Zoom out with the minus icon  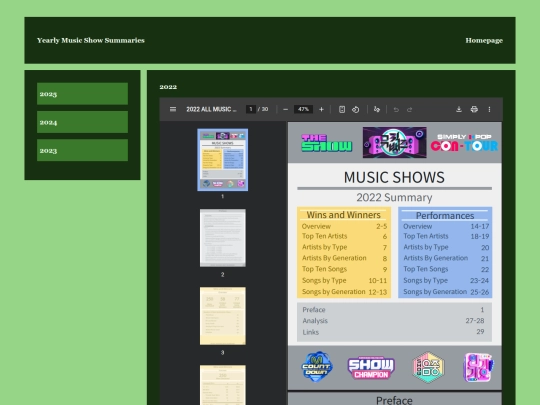pyautogui.click(x=285, y=109)
